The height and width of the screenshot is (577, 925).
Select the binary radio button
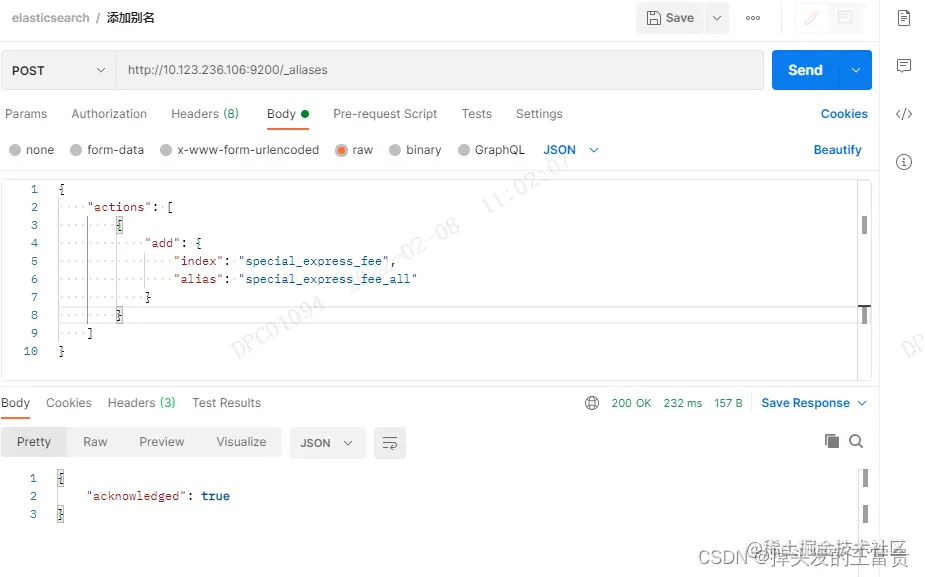(x=395, y=150)
